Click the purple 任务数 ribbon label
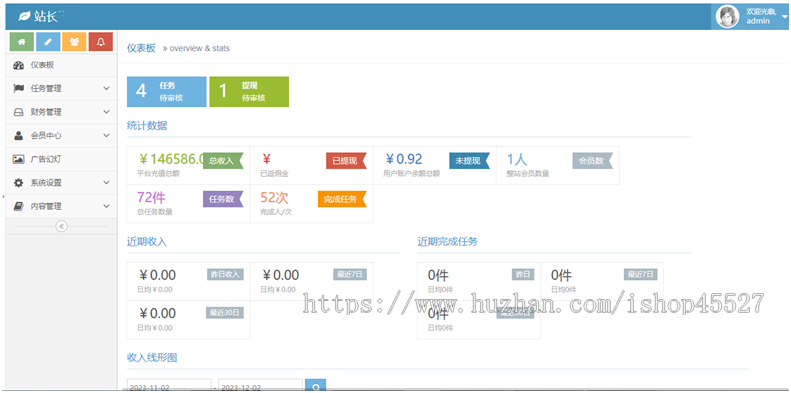Screen dimensions: 791x393 pos(223,199)
